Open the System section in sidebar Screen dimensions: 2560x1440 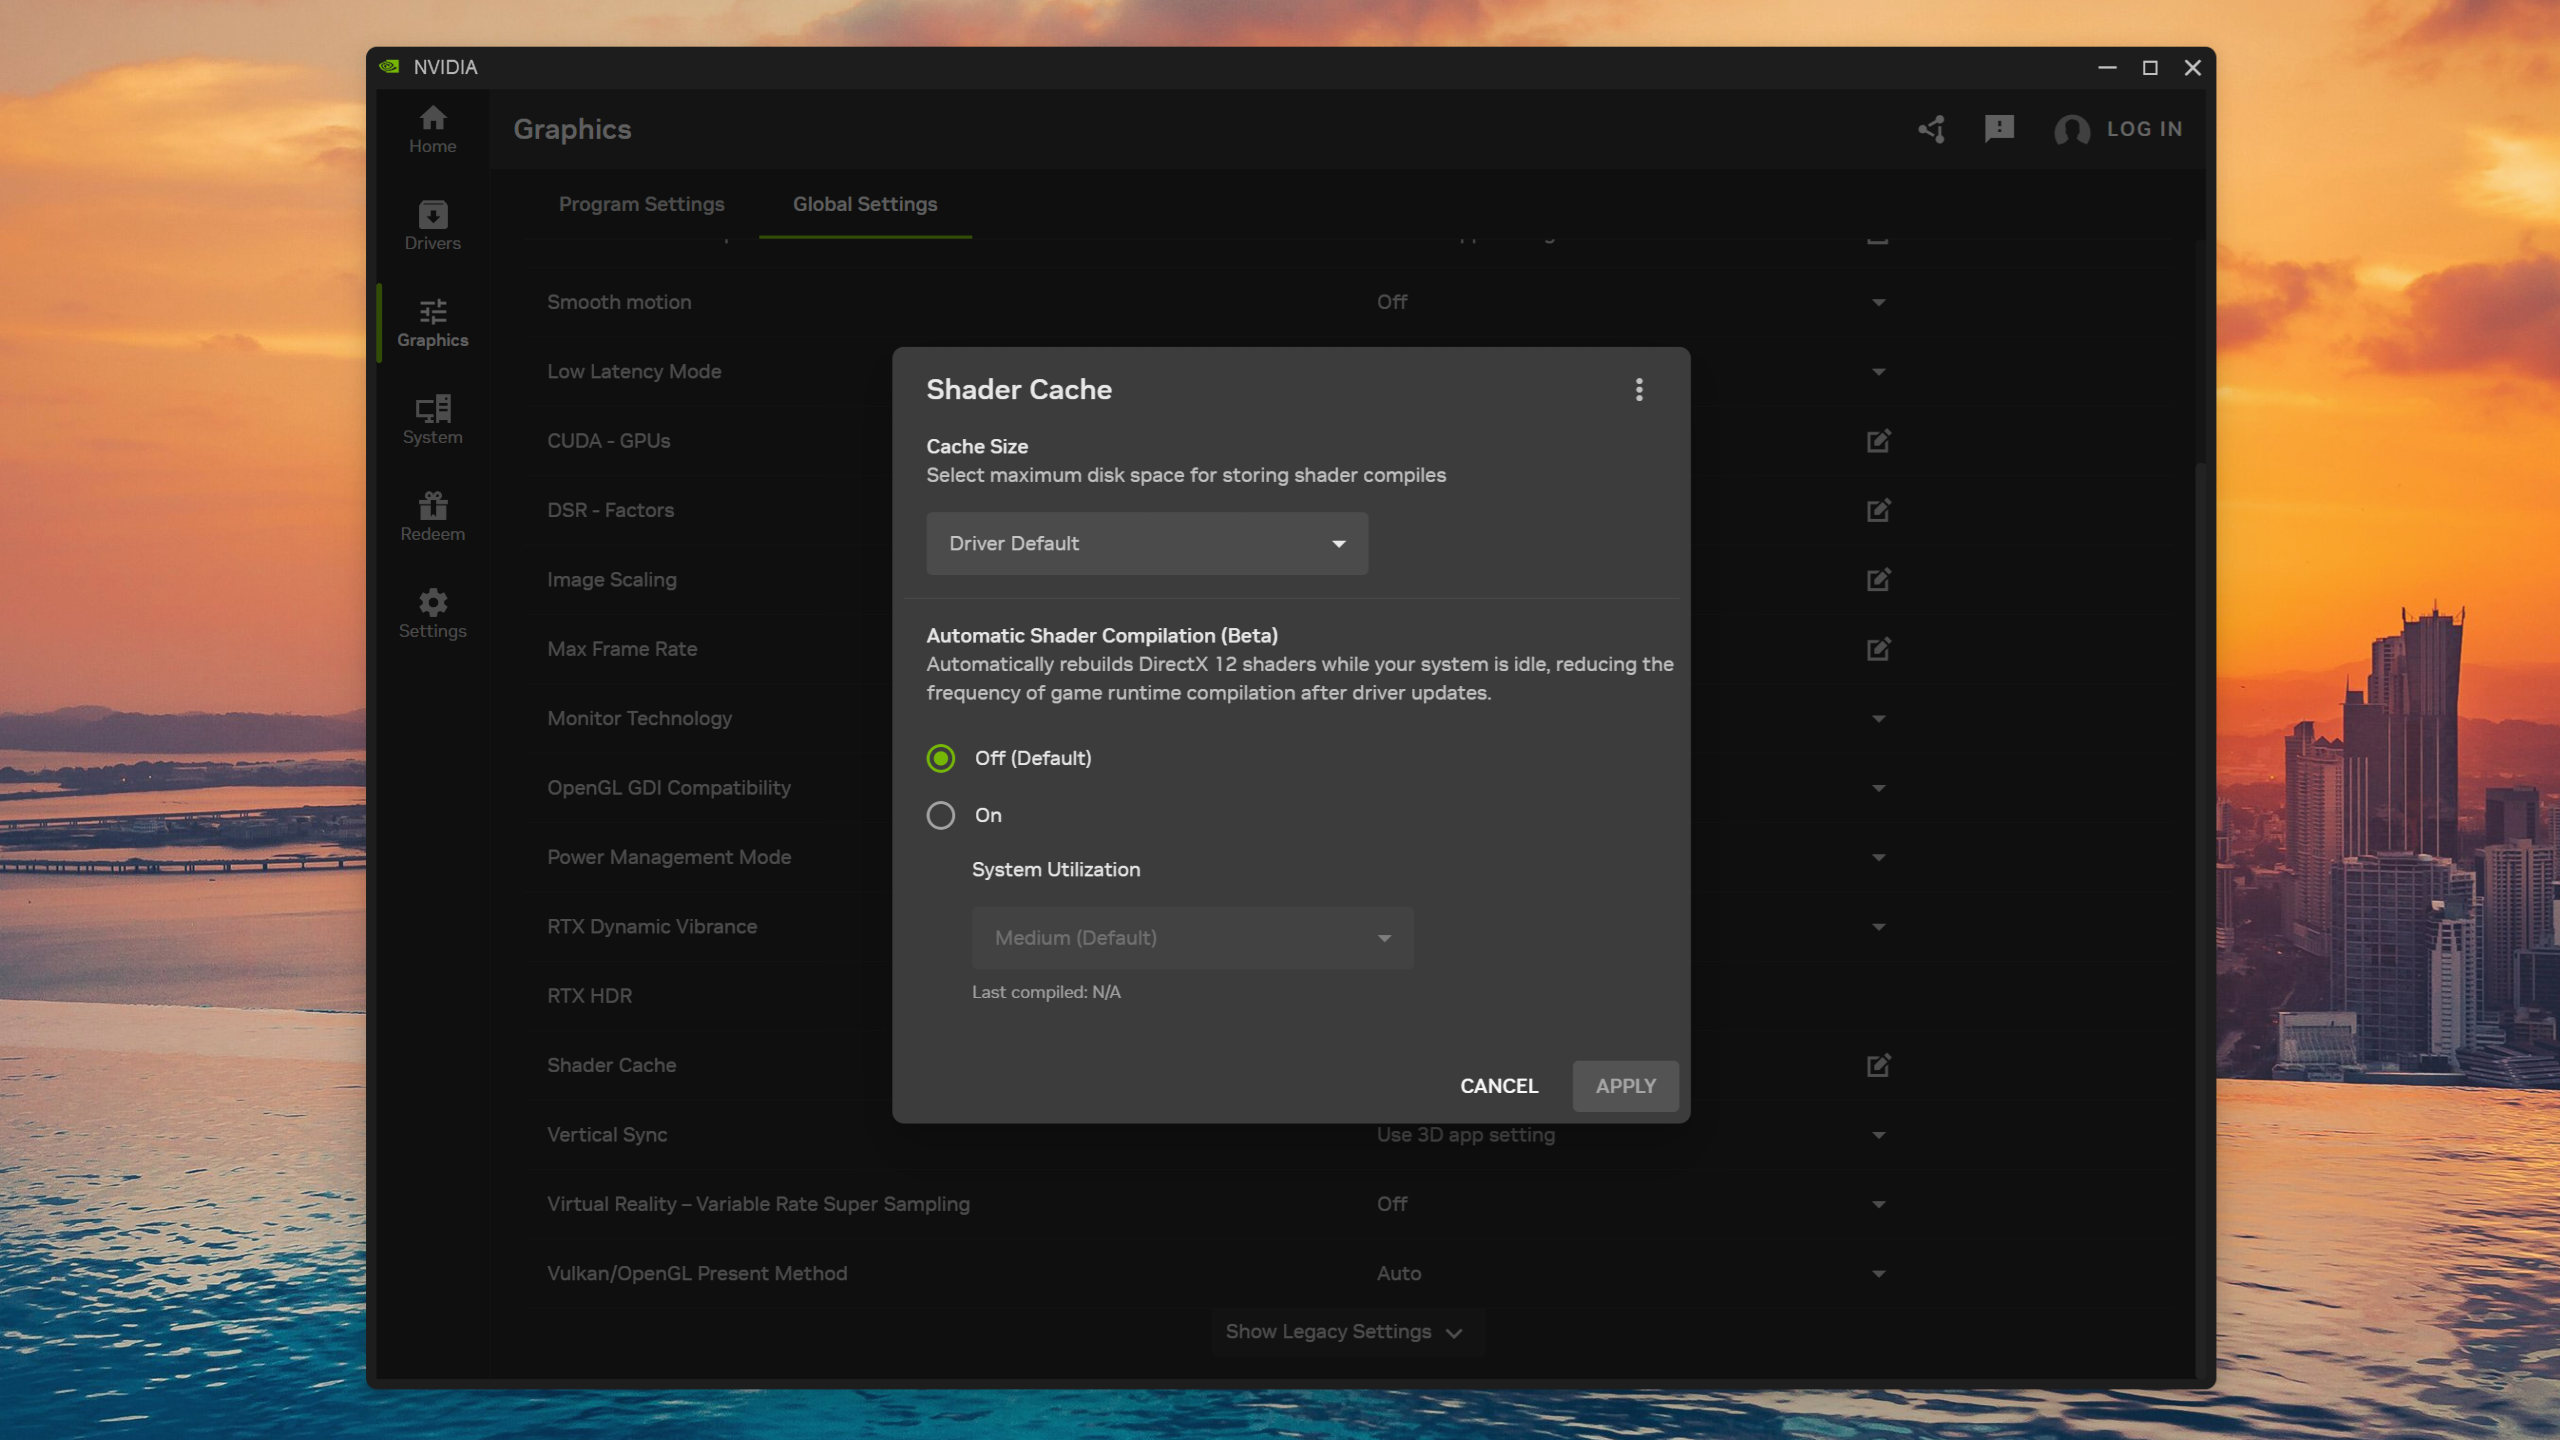pos(432,418)
